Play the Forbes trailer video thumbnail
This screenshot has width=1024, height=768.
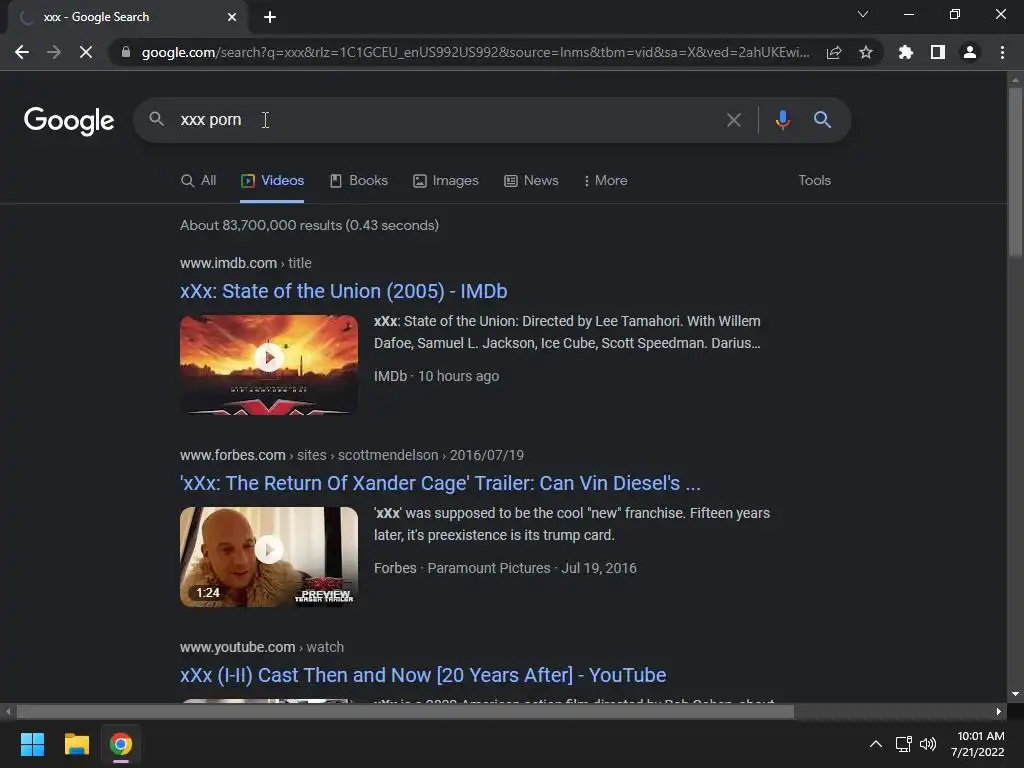pos(269,556)
